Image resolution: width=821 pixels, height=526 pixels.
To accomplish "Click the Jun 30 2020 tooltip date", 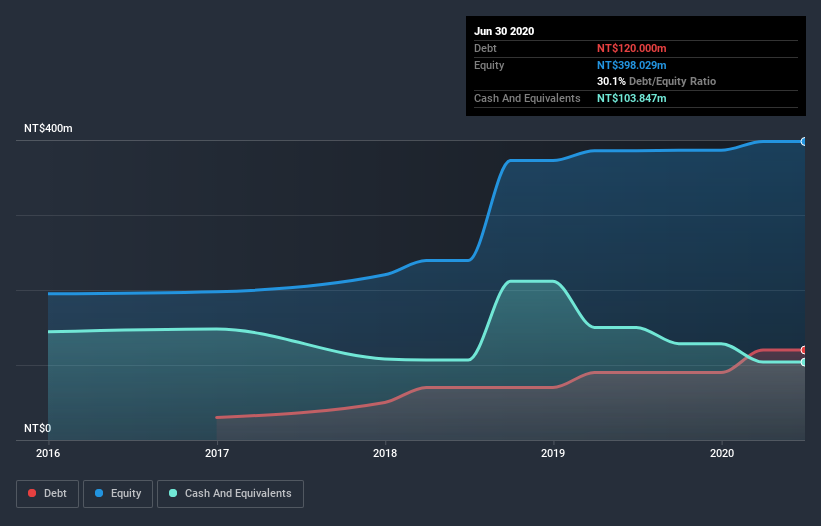I will pos(504,31).
